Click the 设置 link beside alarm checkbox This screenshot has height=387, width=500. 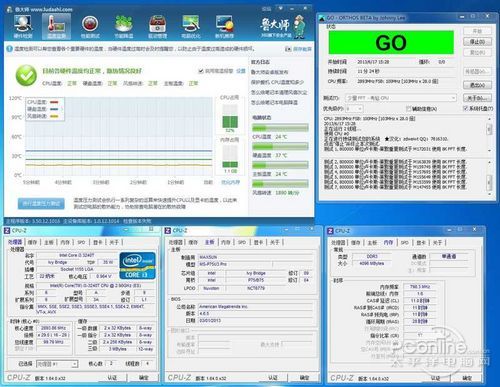click(241, 71)
